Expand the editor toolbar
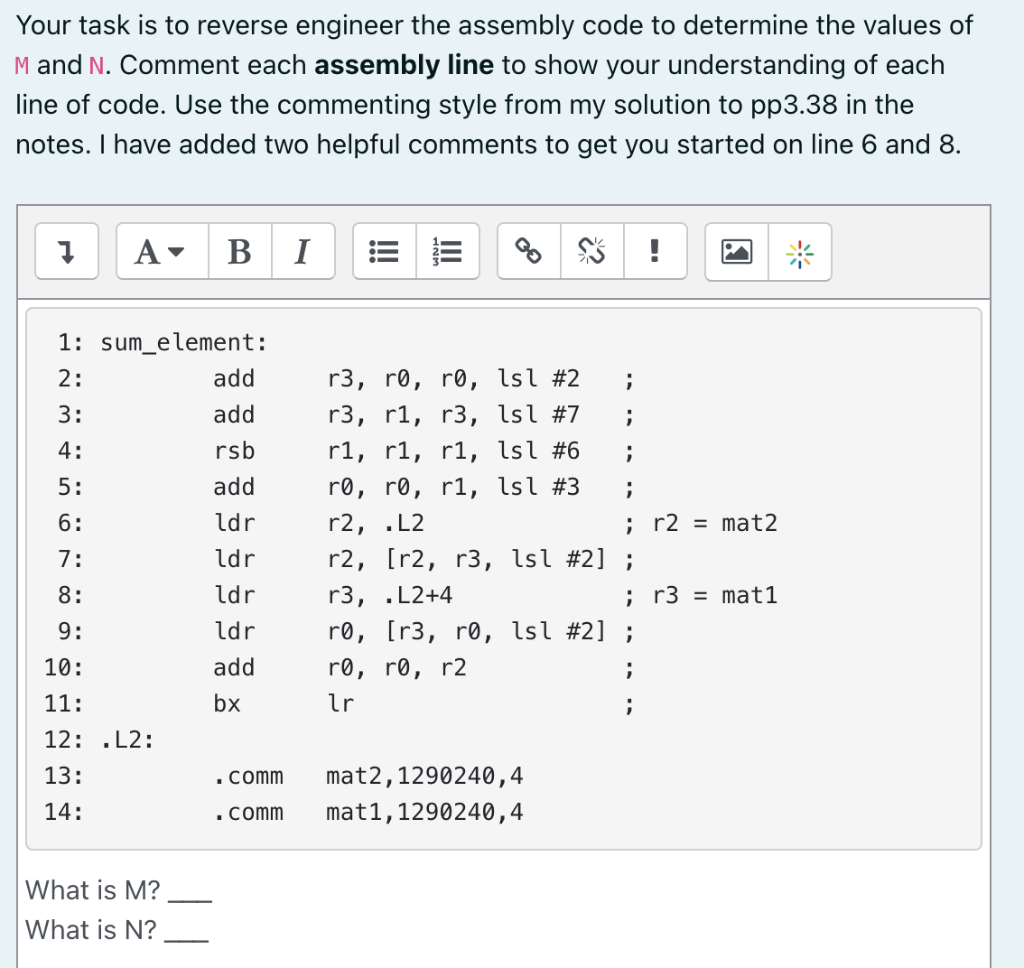Screen dimensions: 1024x968 click(x=66, y=251)
